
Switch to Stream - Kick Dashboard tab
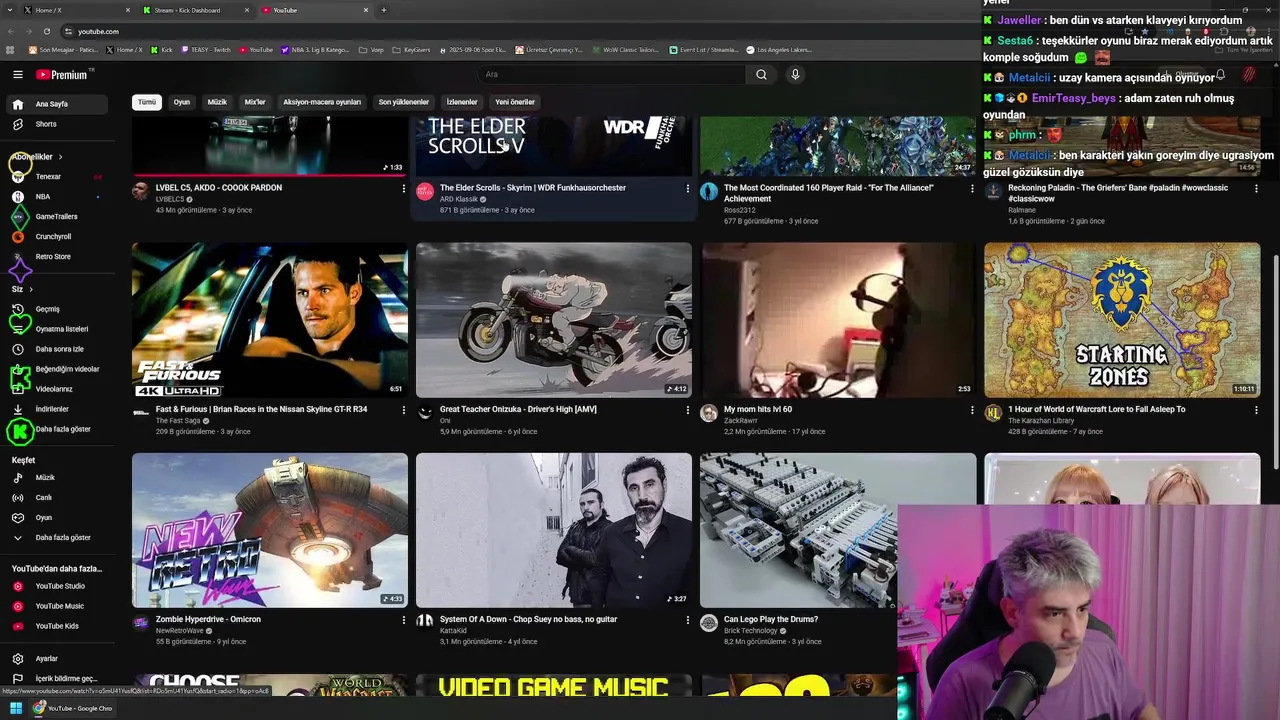tap(196, 10)
